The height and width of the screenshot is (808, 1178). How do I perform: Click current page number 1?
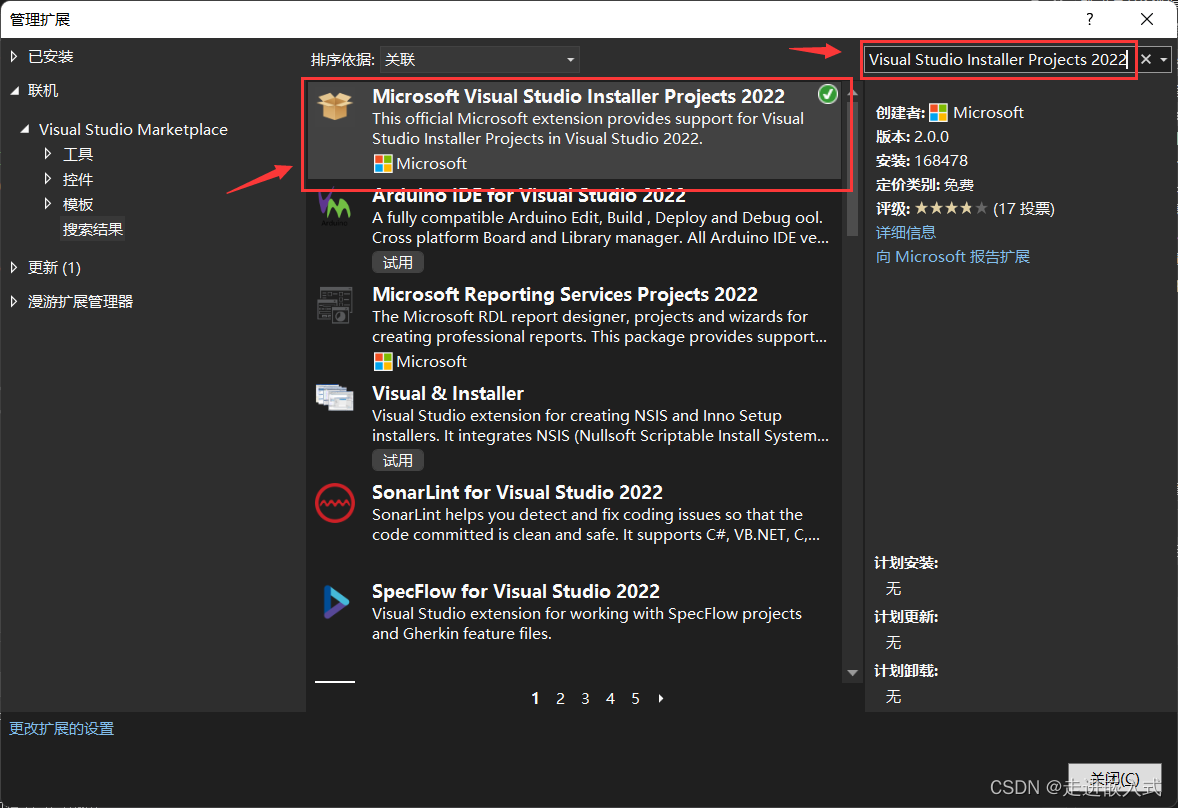(535, 698)
